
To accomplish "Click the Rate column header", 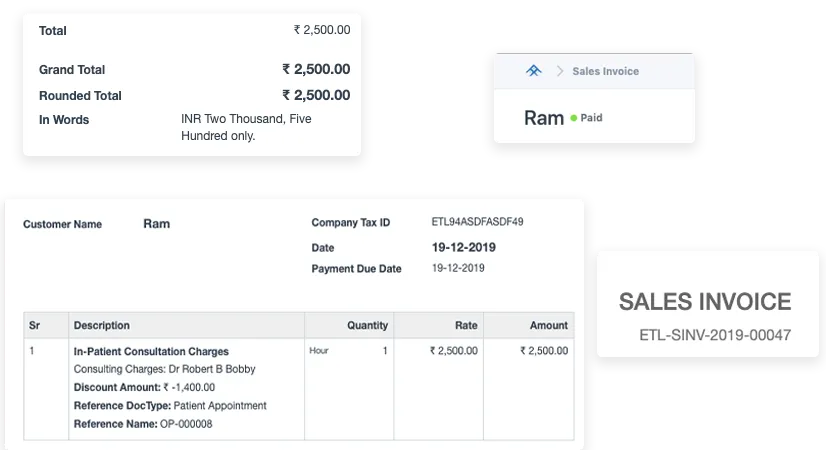I will tap(466, 325).
